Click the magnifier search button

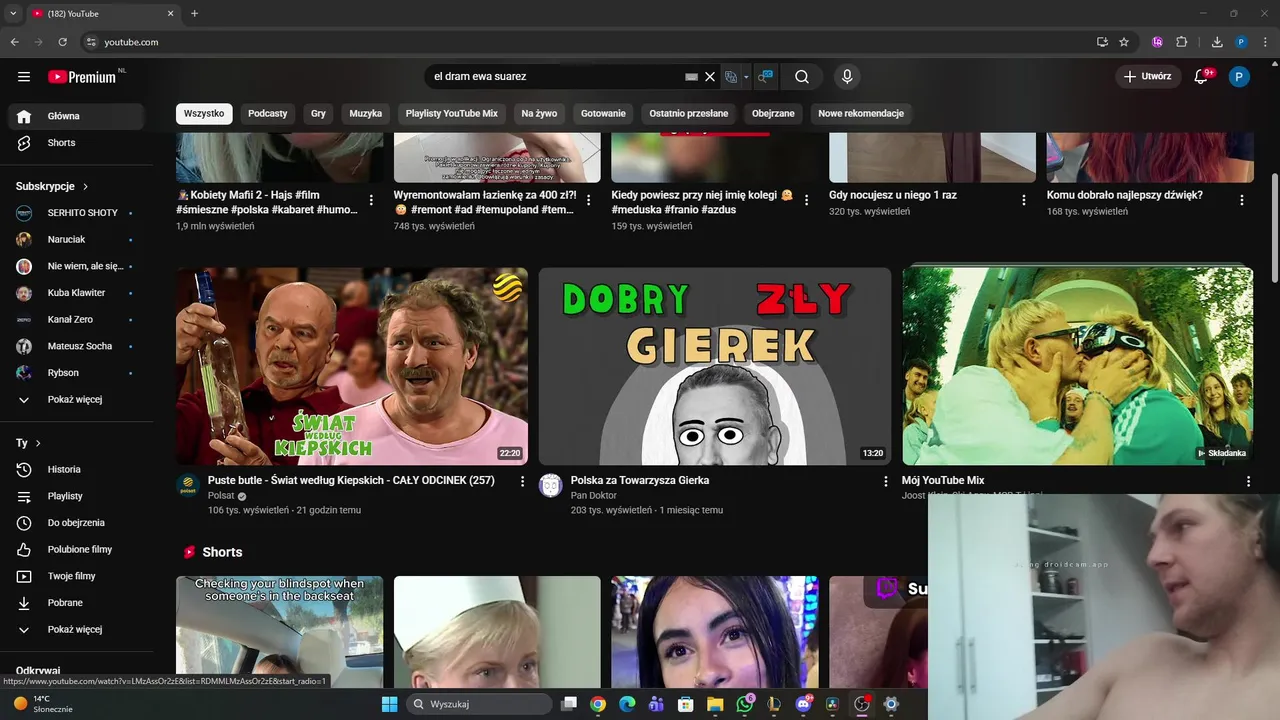point(802,76)
